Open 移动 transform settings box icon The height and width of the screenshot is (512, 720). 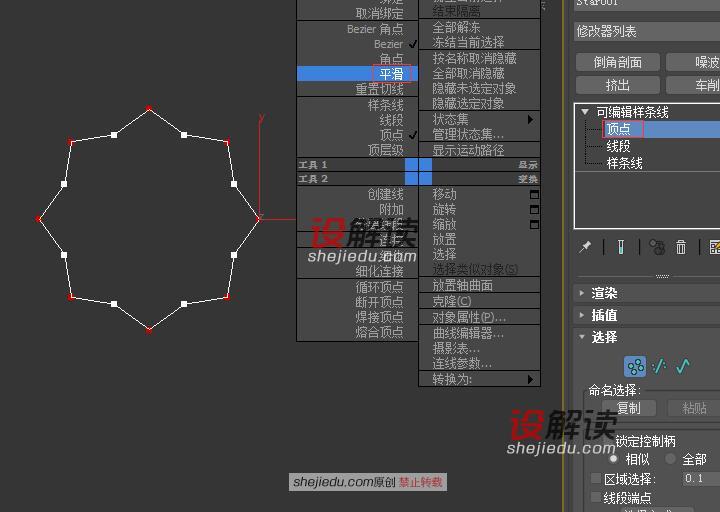534,195
